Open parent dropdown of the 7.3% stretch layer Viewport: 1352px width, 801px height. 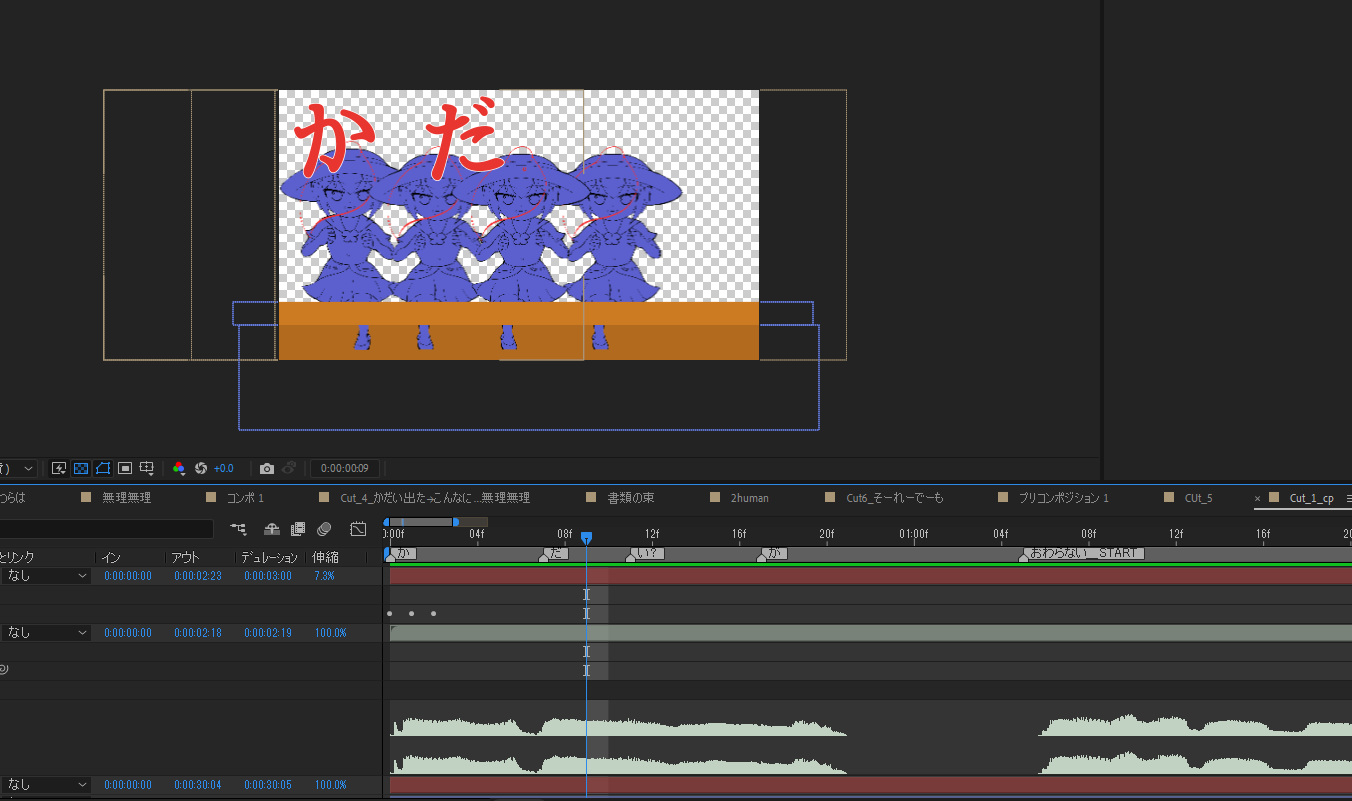[47, 576]
